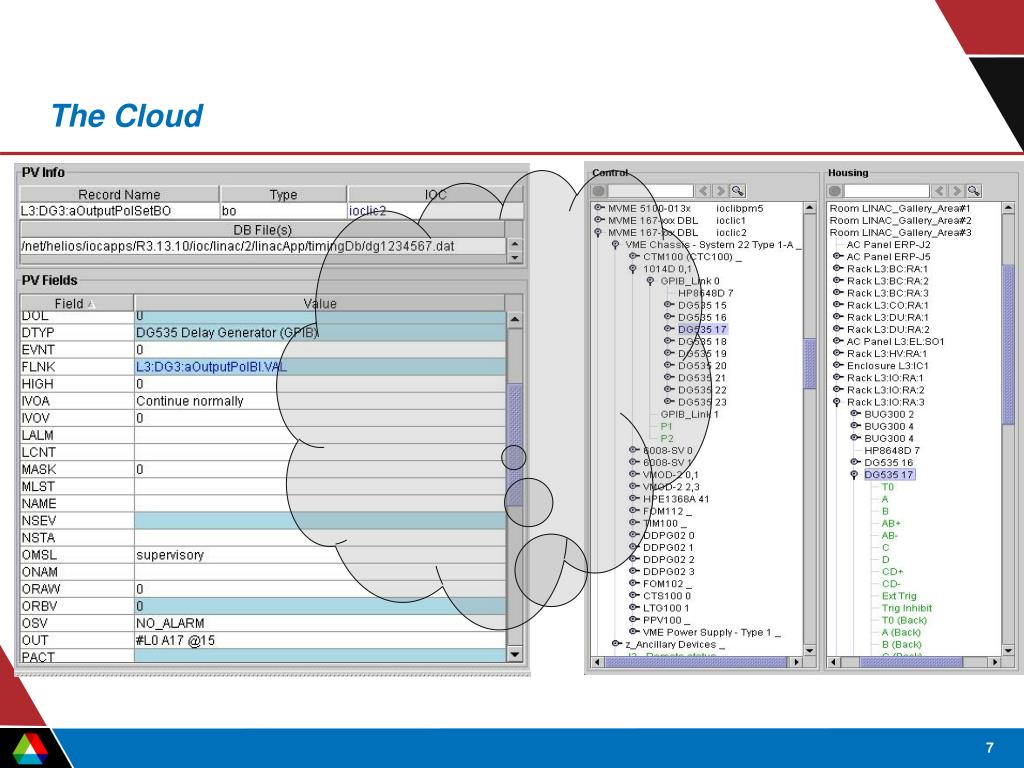Collapse MVME 167-xxx DBL ioclic2 node
1024x768 pixels.
pos(598,232)
